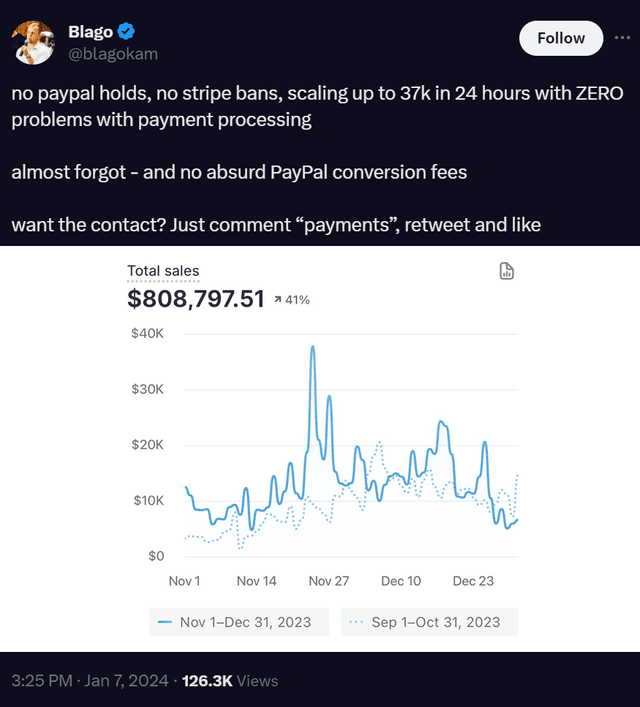640x707 pixels.
Task: Click the blue verified badge
Action: click(x=126, y=32)
